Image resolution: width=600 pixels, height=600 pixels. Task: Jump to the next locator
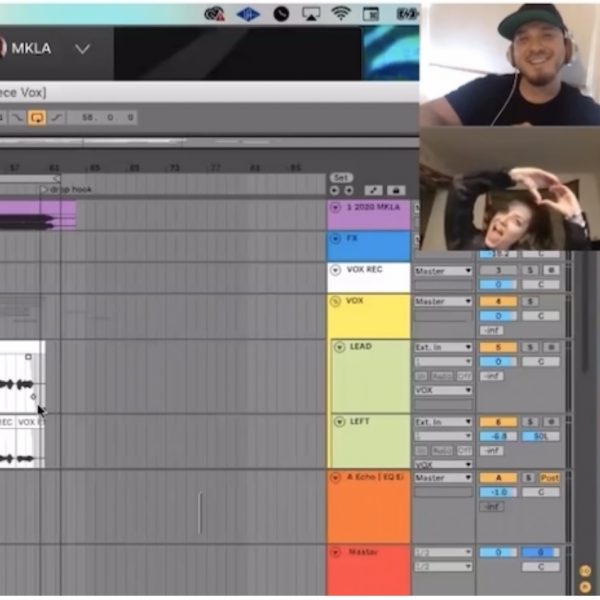pos(349,190)
